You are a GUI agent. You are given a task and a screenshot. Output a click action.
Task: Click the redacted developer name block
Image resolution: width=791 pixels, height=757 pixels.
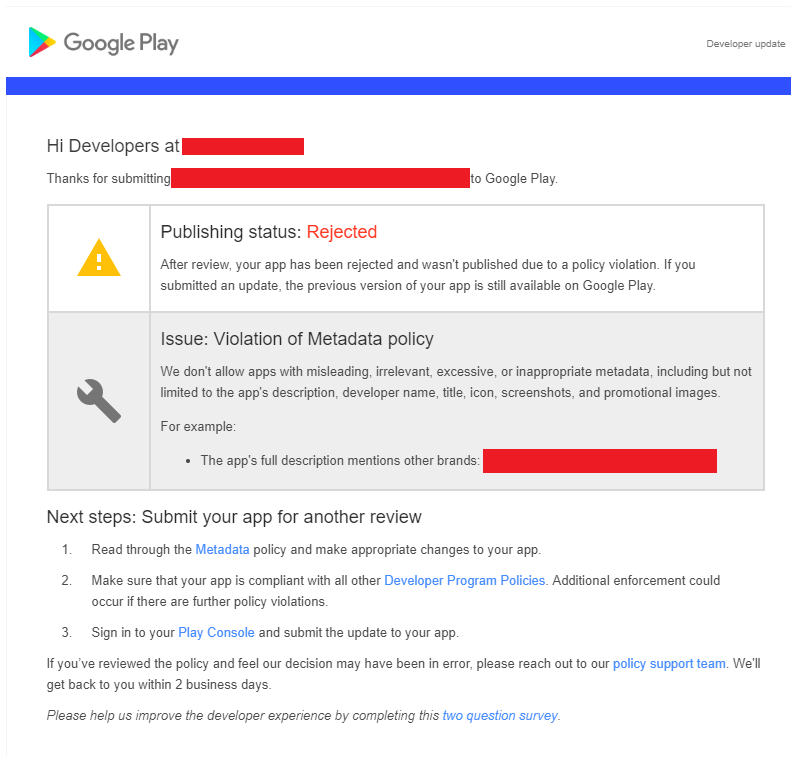pos(243,146)
